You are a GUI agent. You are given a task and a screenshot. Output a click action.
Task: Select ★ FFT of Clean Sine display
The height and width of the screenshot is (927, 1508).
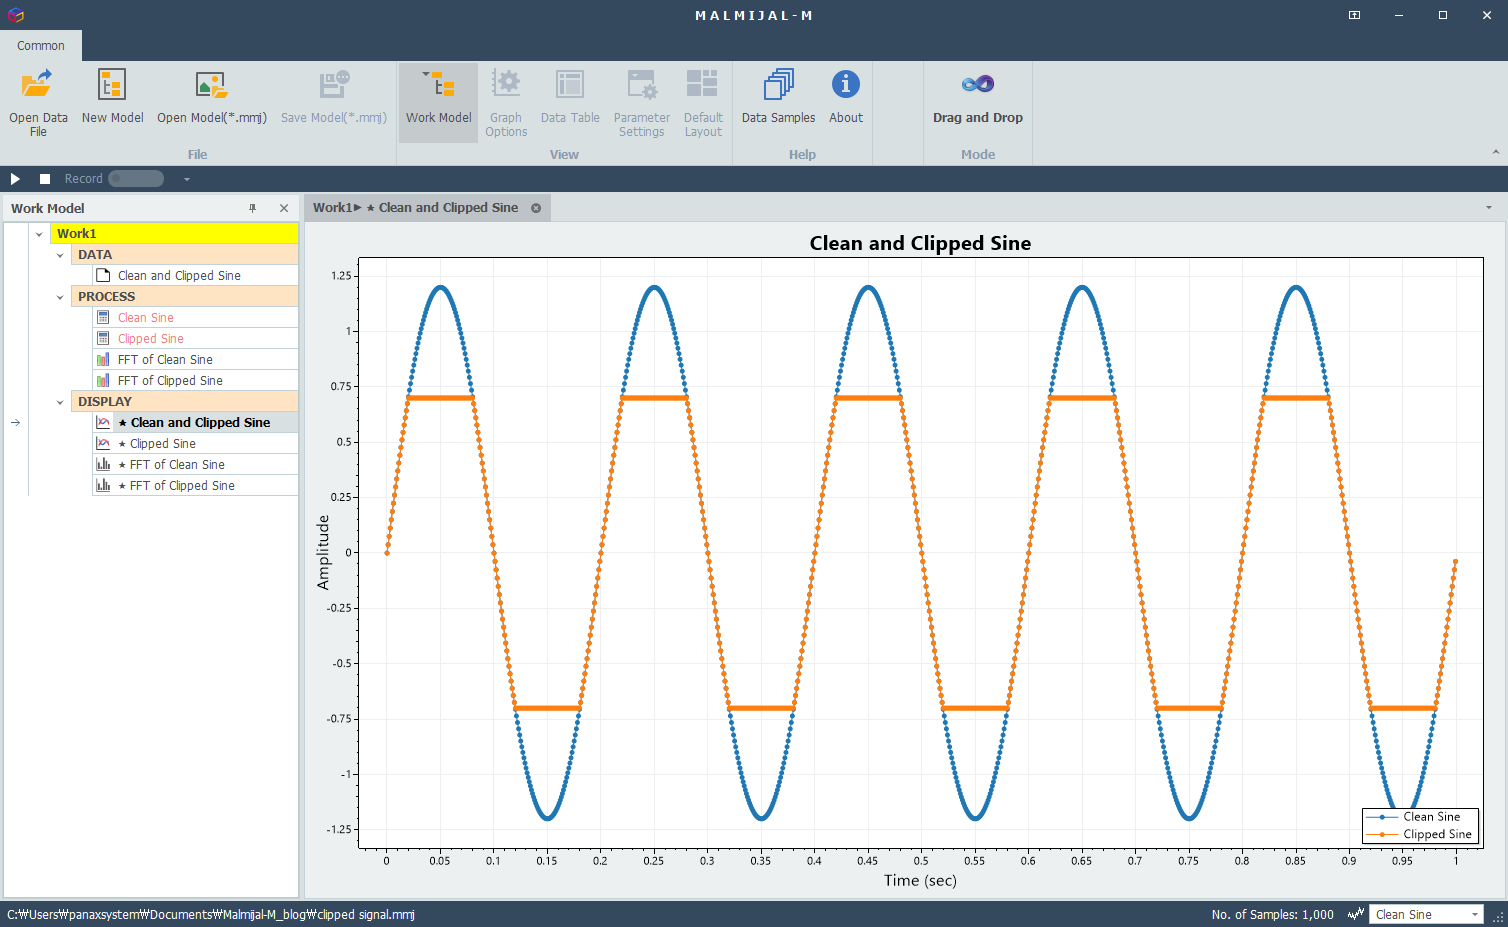point(195,464)
